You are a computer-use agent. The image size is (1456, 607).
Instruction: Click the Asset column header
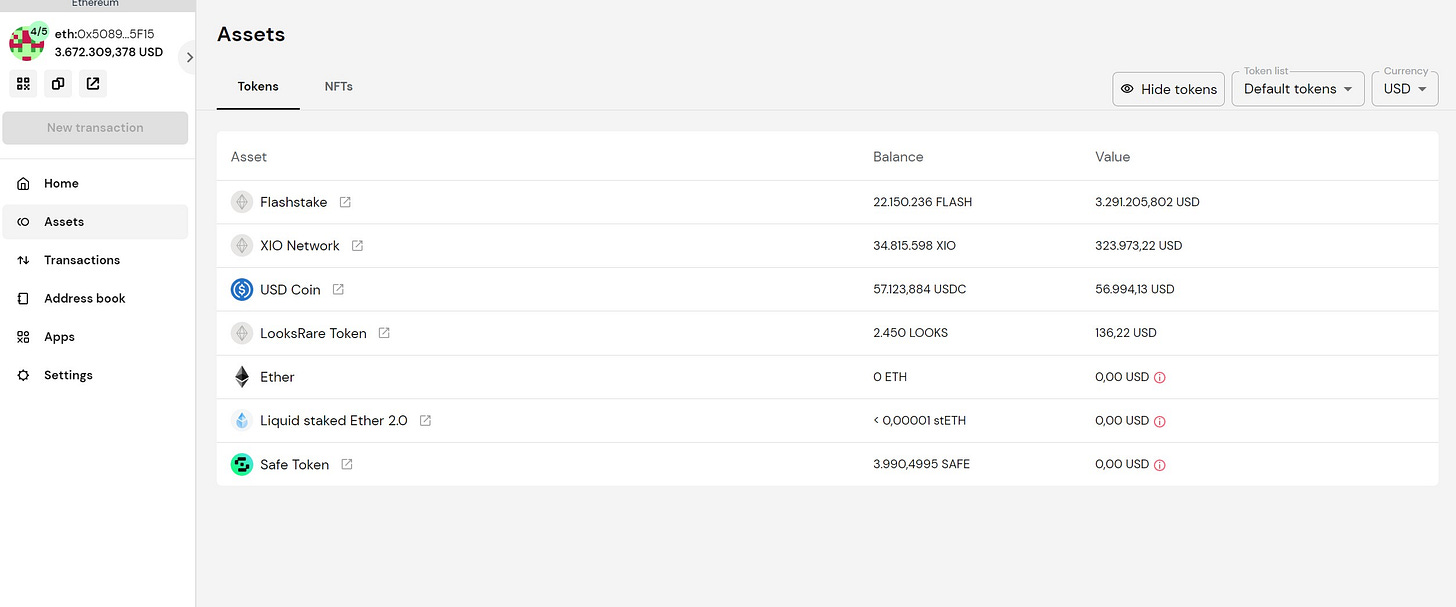[x=249, y=157]
